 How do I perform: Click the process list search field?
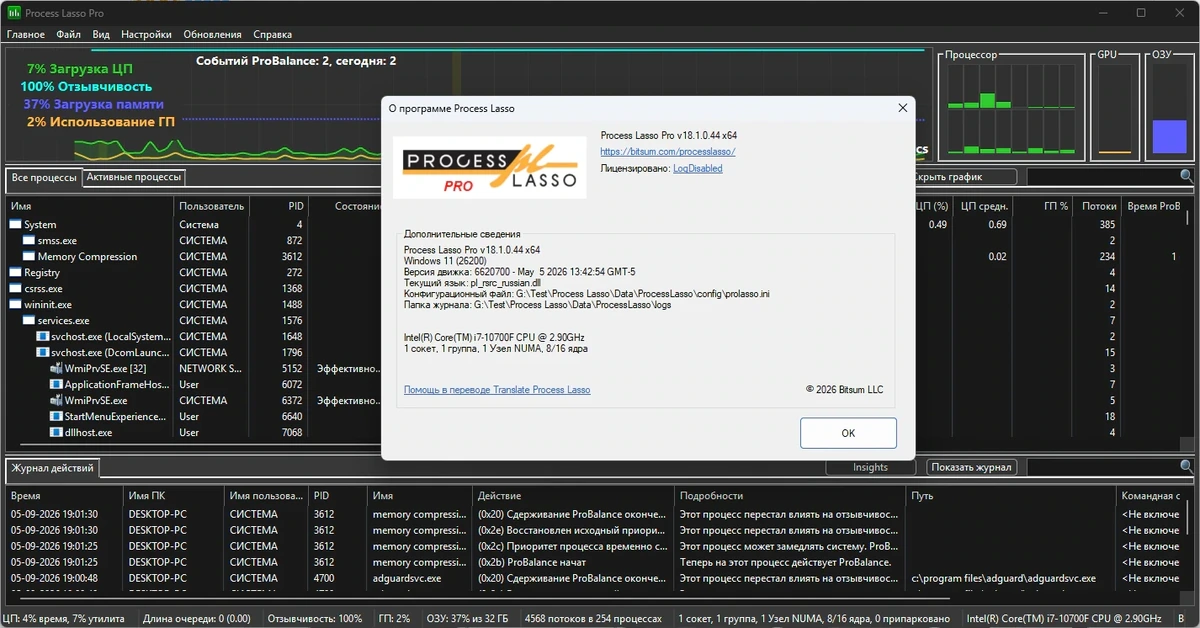click(x=1103, y=177)
